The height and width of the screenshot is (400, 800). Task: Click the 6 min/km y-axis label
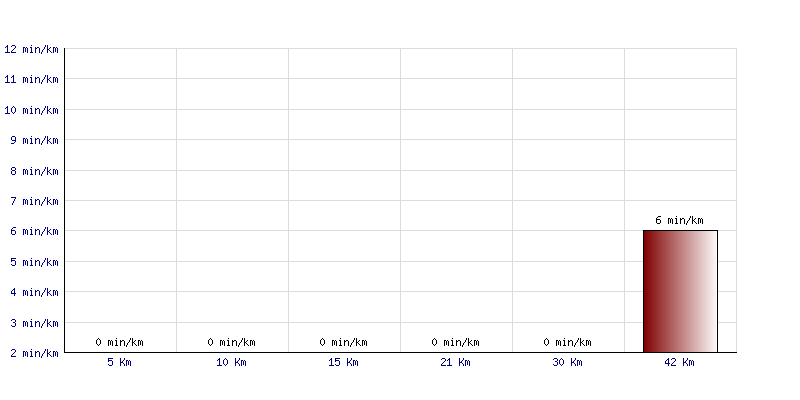(x=34, y=231)
